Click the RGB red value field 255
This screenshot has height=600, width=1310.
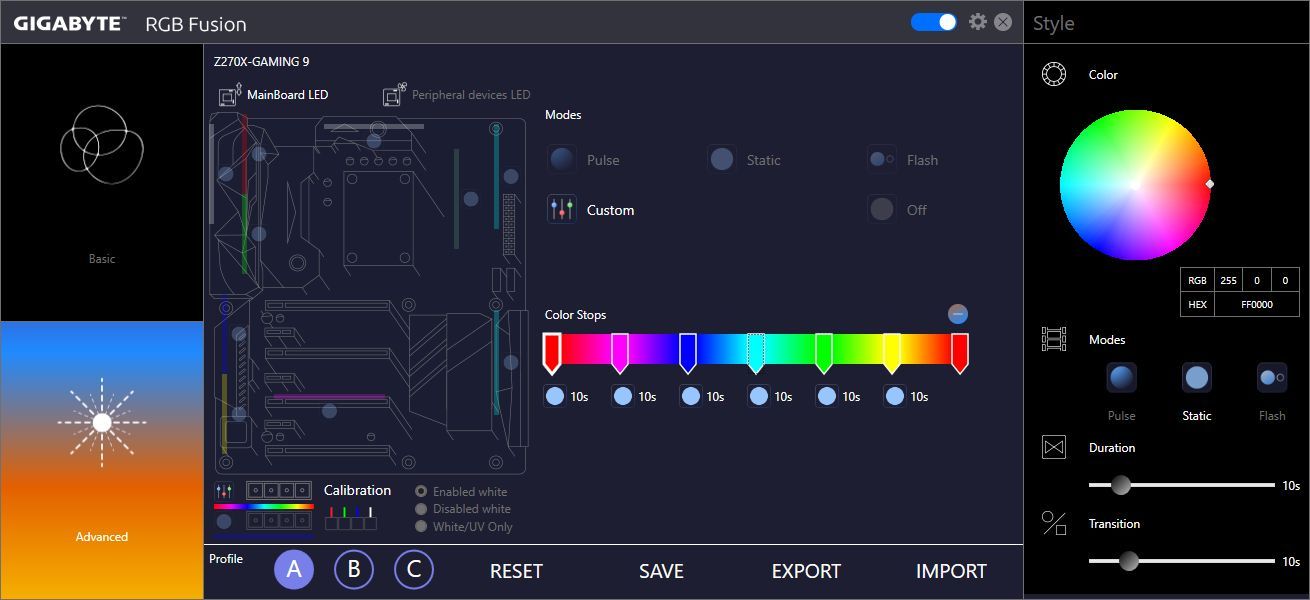pyautogui.click(x=1228, y=281)
